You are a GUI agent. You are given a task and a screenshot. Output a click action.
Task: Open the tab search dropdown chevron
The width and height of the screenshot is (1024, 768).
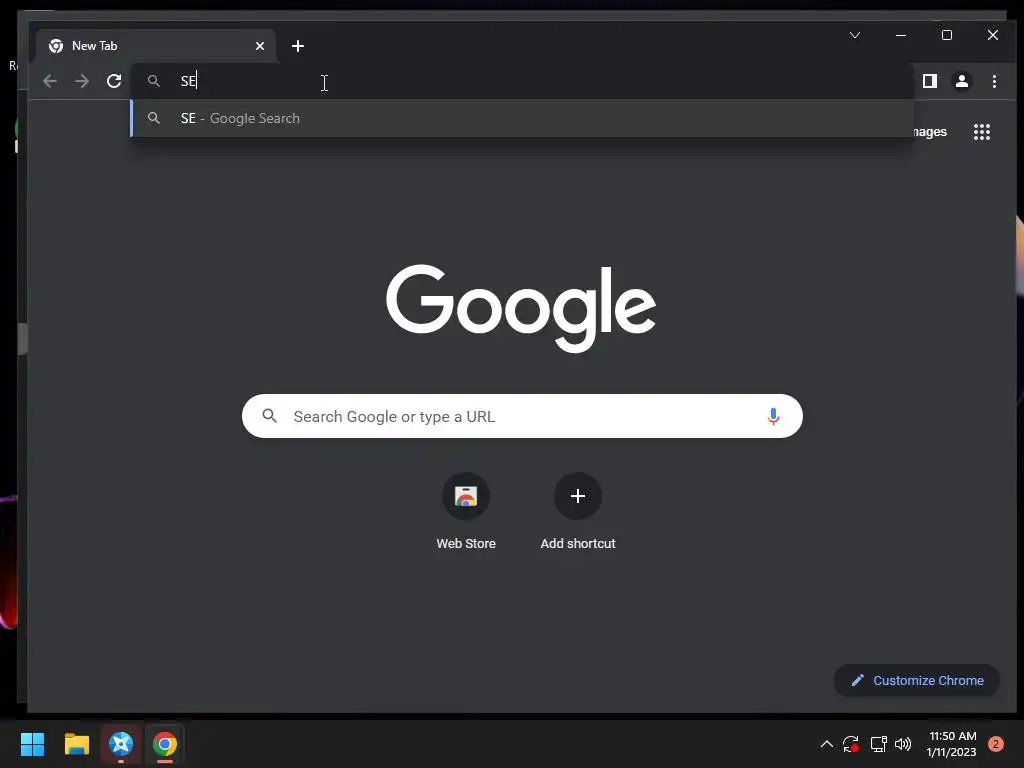[855, 35]
